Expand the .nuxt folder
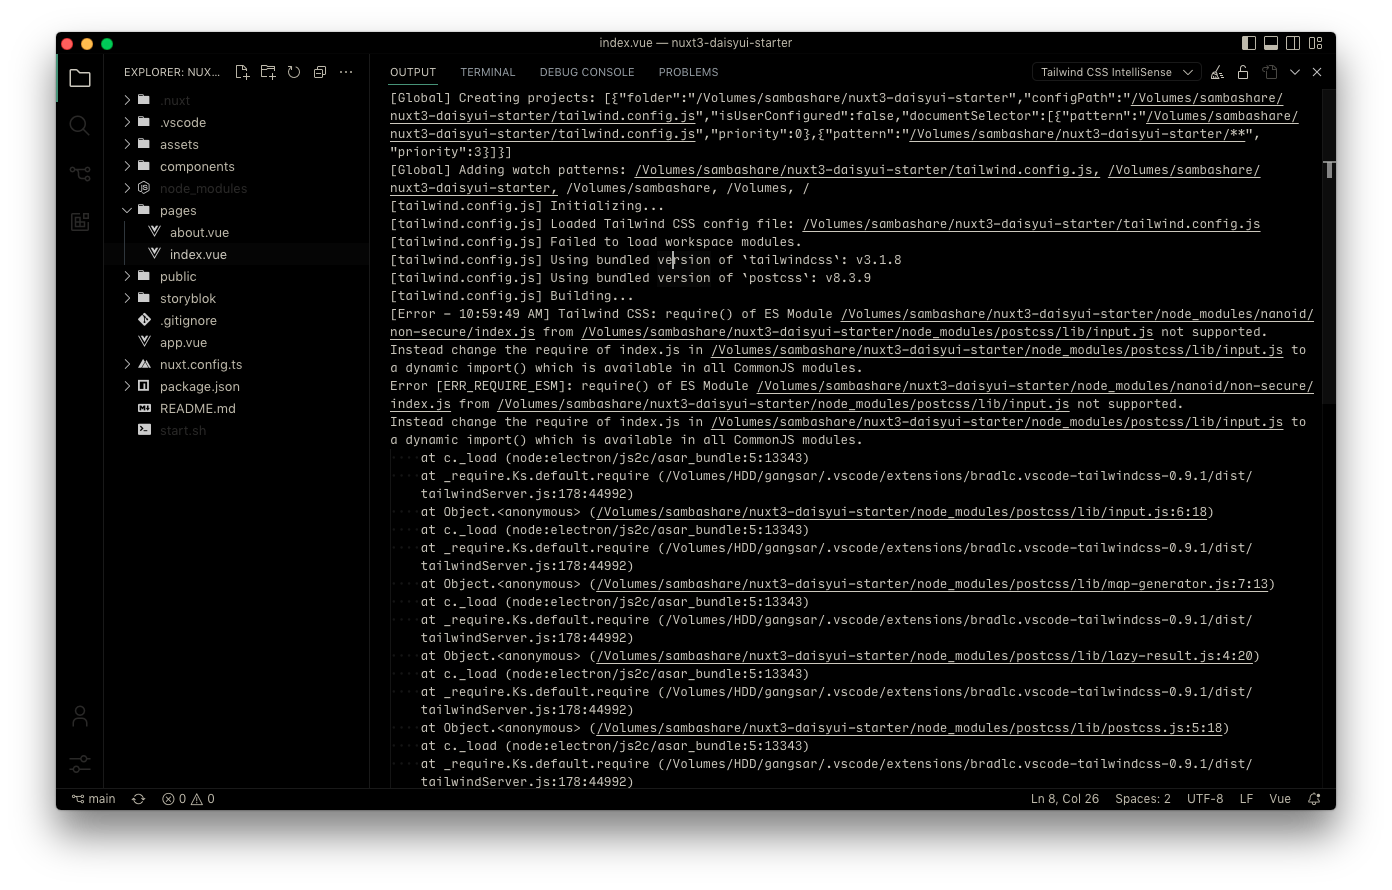This screenshot has width=1392, height=890. pyautogui.click(x=127, y=100)
